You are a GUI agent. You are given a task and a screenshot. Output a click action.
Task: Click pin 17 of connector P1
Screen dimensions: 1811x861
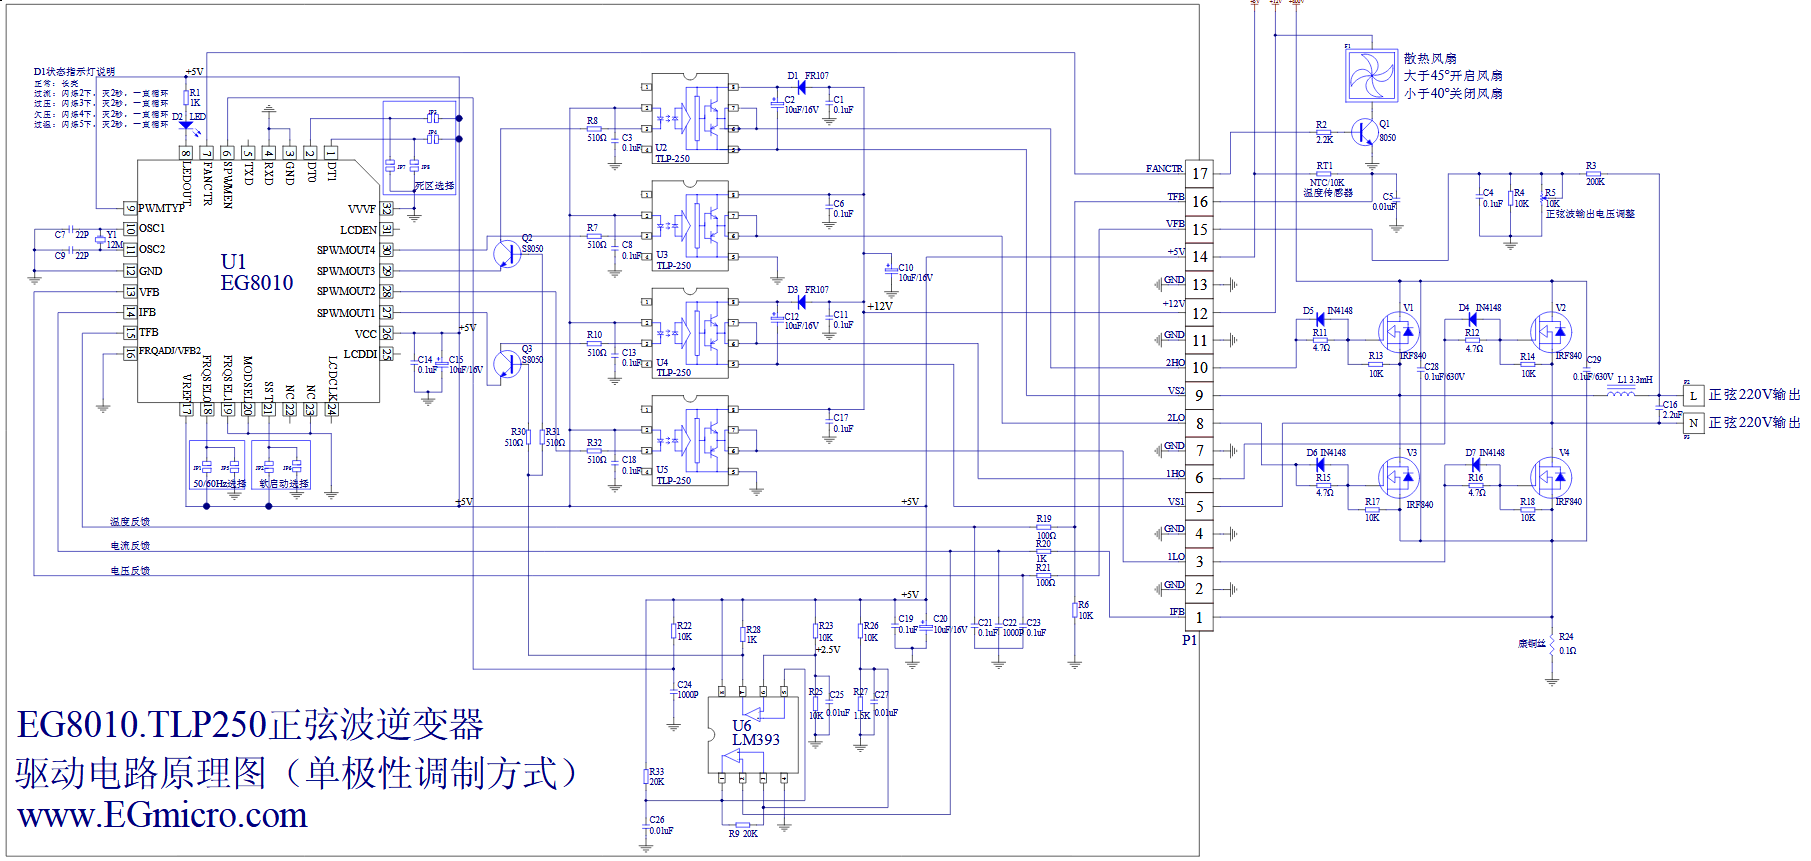(x=1200, y=173)
